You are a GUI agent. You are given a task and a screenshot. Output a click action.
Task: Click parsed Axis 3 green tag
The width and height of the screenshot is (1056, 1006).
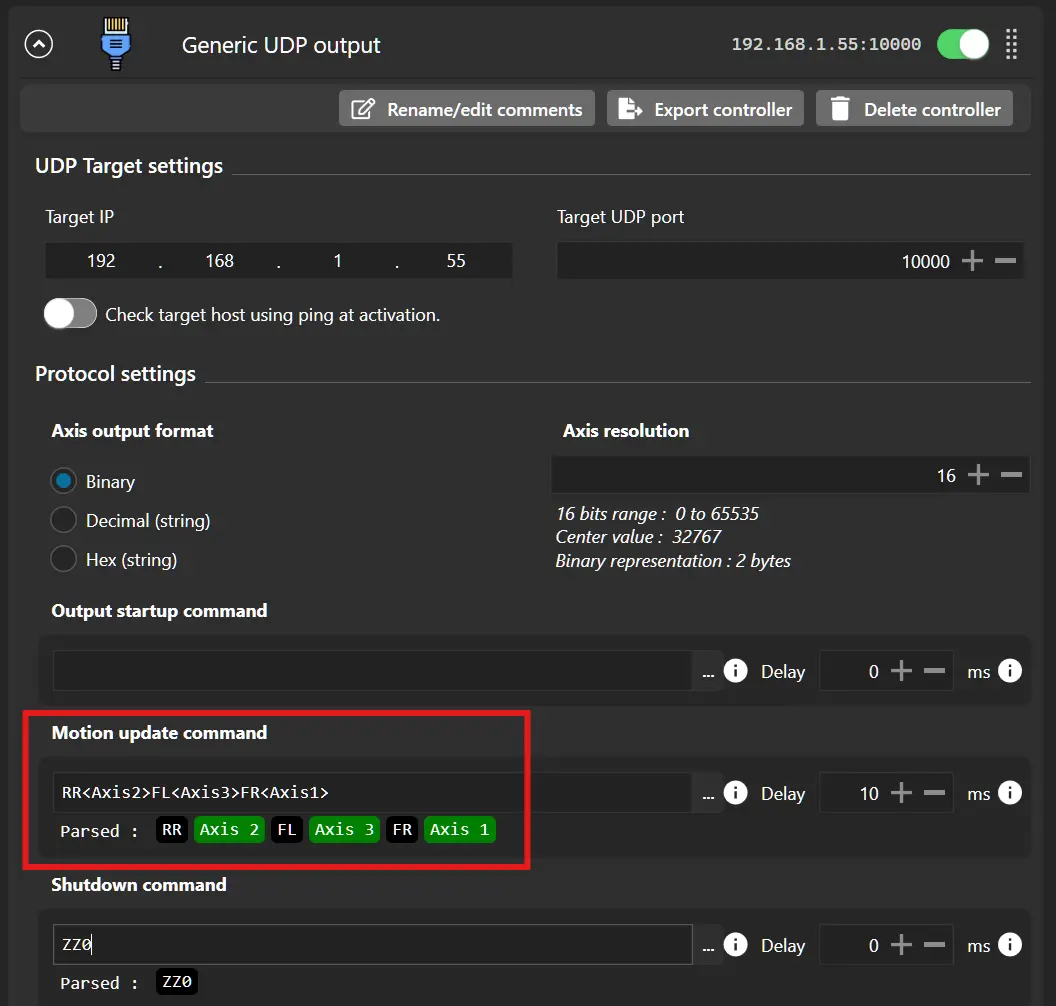pyautogui.click(x=344, y=830)
